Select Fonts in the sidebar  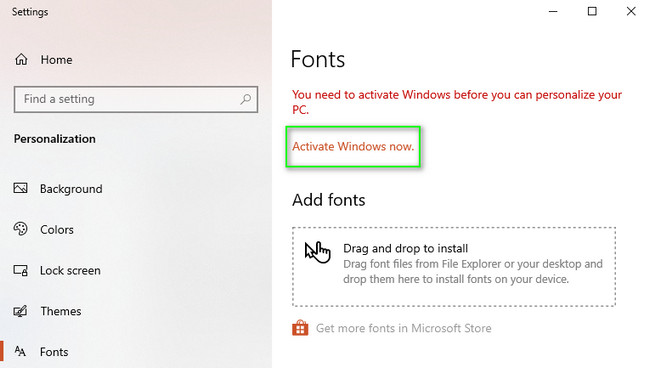coord(54,352)
